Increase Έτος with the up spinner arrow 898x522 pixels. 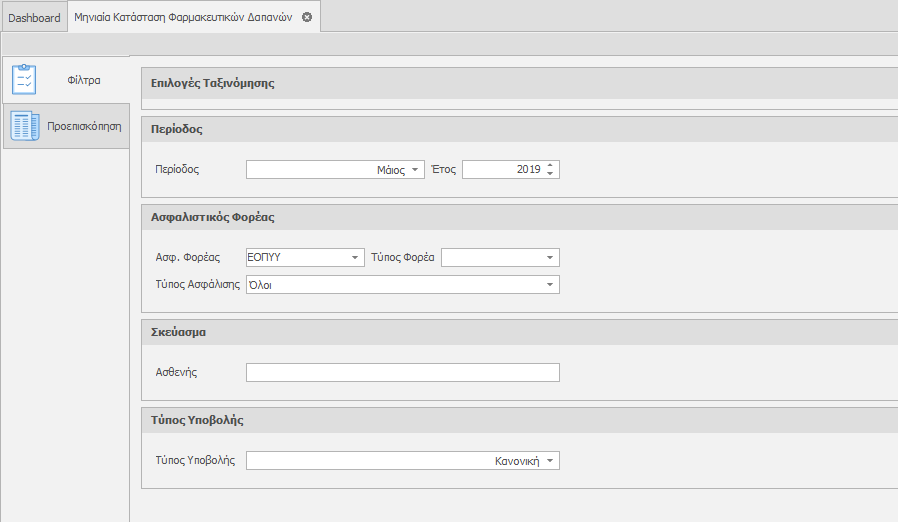(550, 165)
